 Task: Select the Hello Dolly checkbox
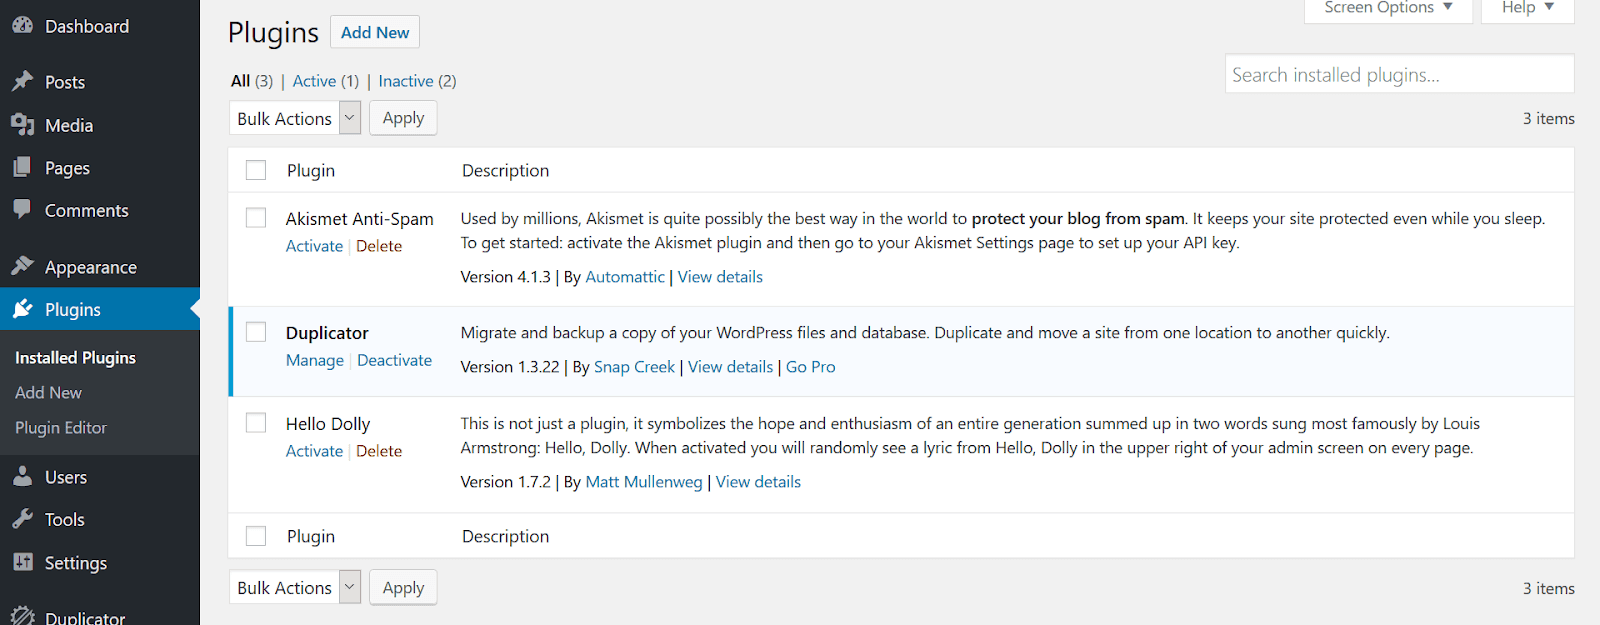click(x=255, y=422)
